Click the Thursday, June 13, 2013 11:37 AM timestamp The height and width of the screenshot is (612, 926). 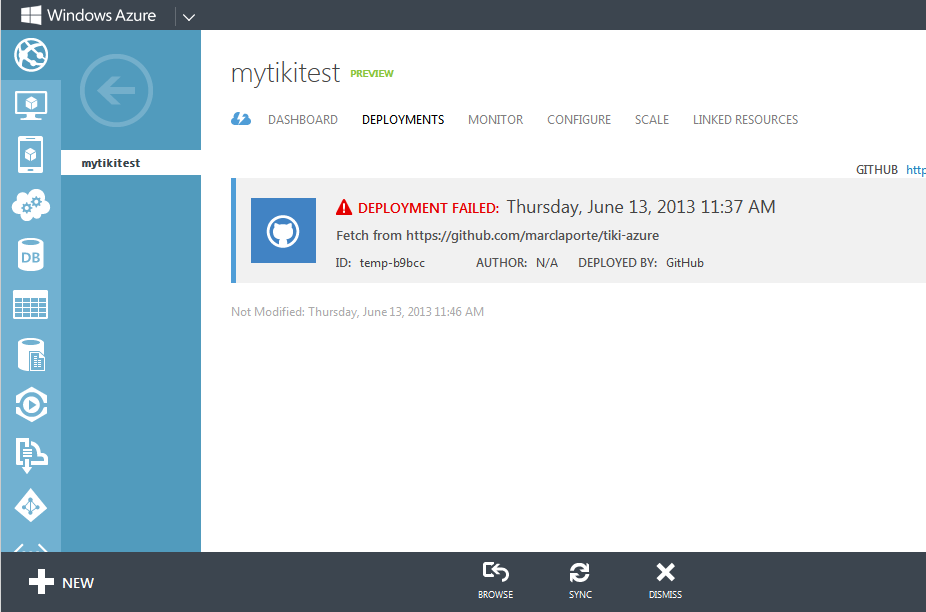pos(641,207)
